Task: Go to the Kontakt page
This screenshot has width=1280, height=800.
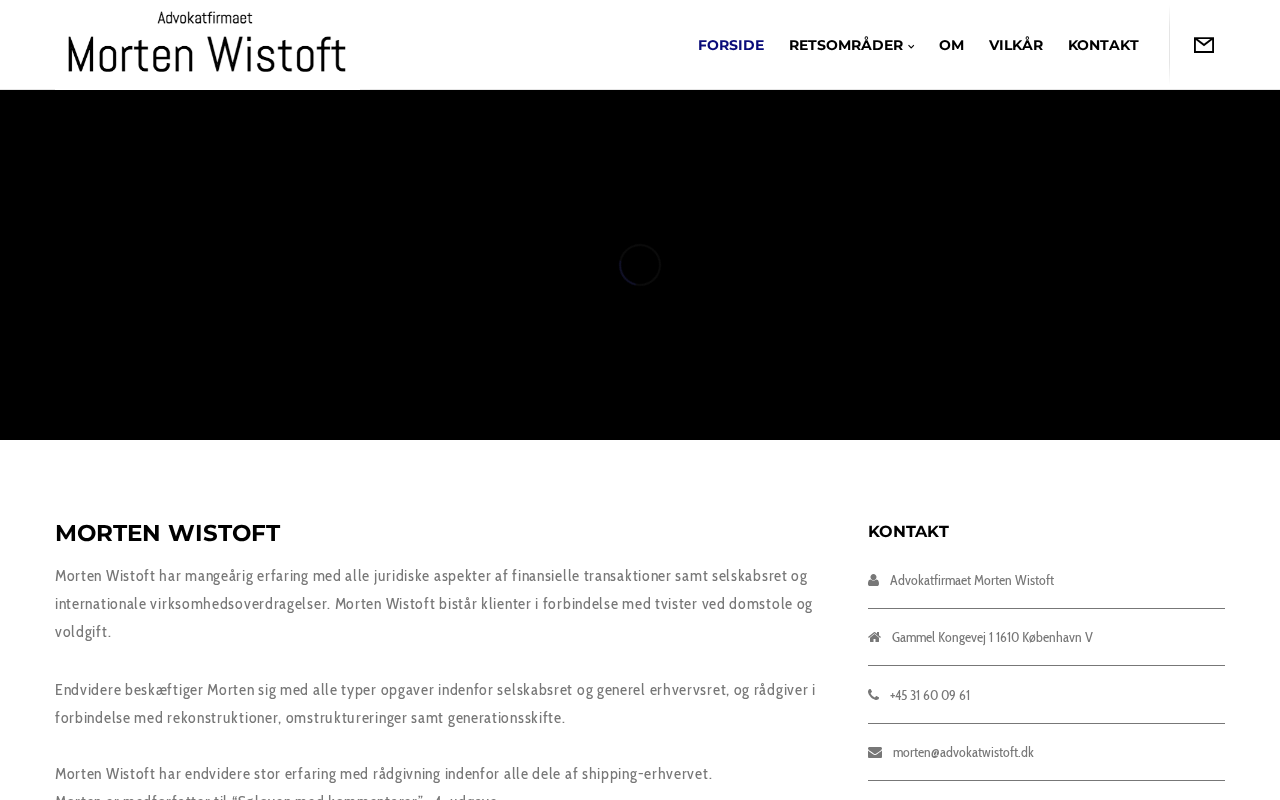Action: (1103, 45)
